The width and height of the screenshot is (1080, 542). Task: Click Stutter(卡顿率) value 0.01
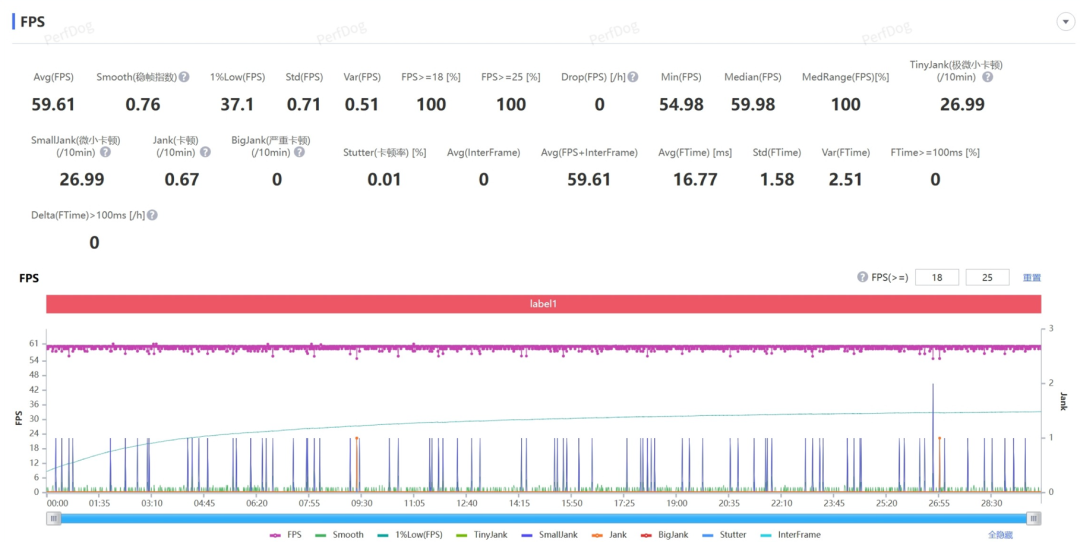384,180
